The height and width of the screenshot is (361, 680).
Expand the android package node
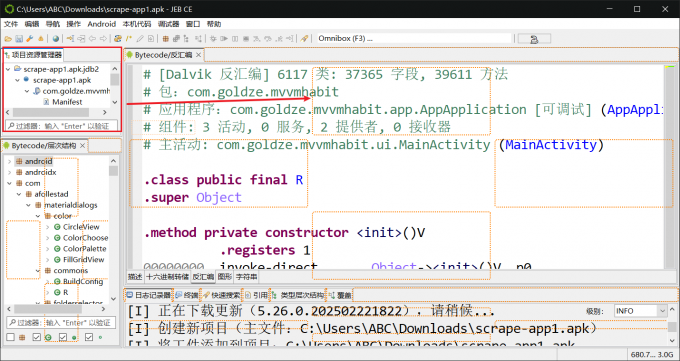point(10,161)
